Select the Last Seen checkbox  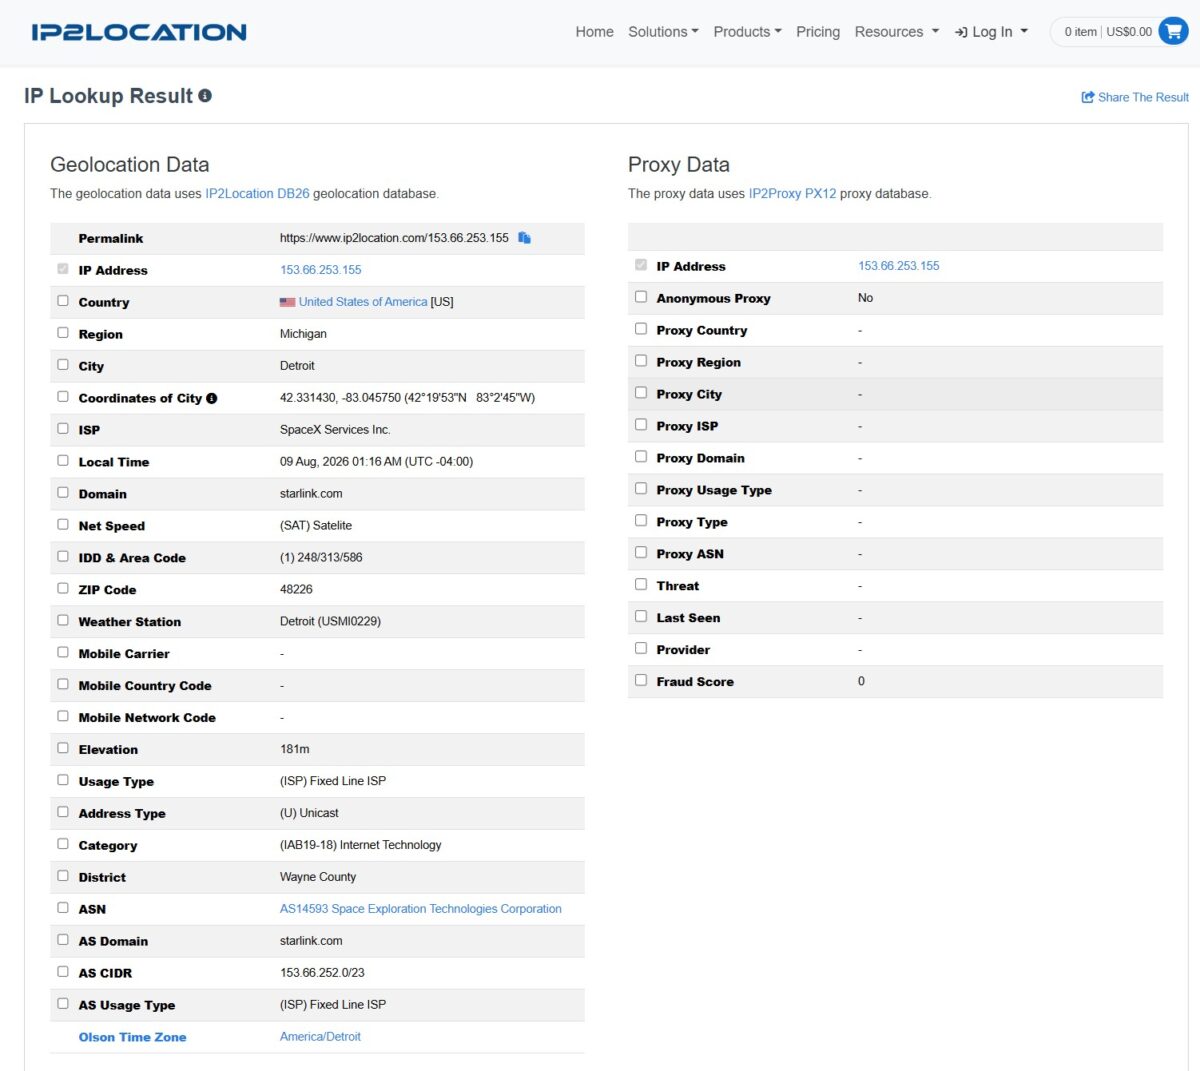point(641,616)
